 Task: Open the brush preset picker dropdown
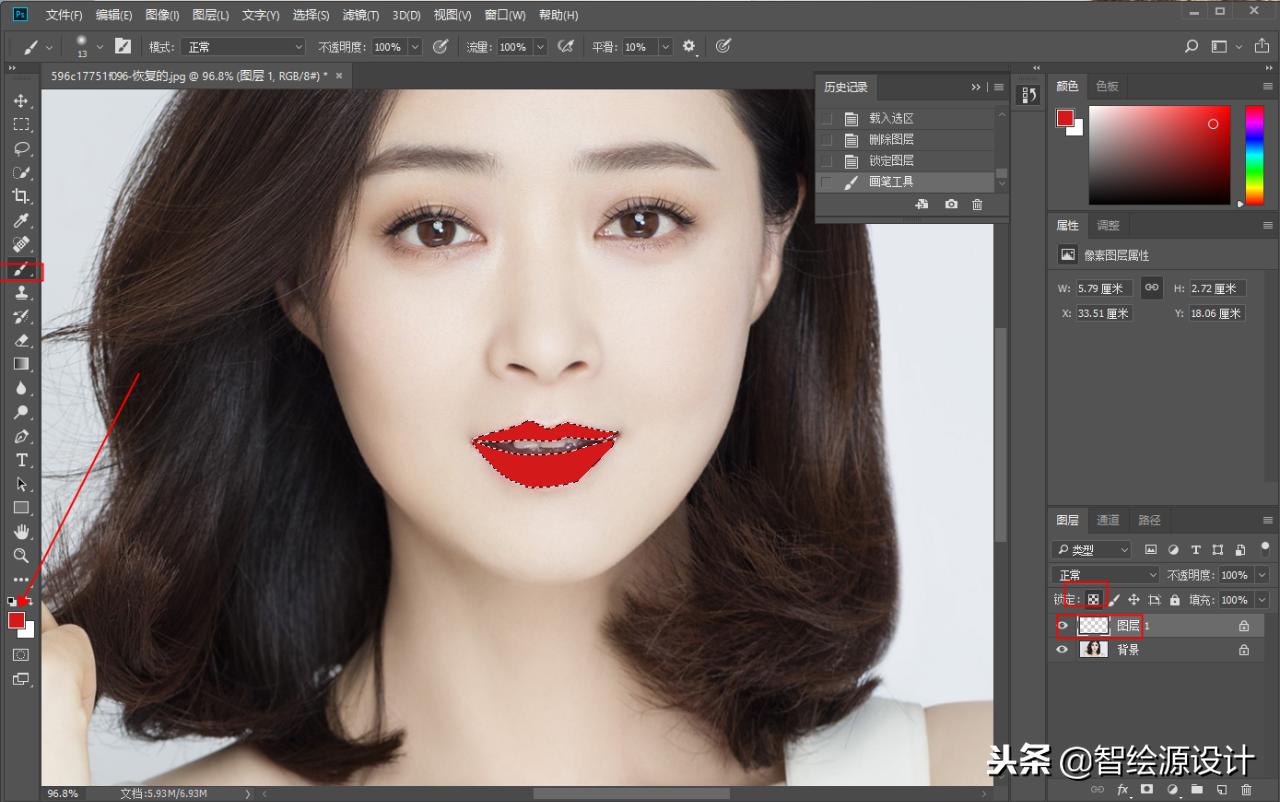[x=101, y=46]
